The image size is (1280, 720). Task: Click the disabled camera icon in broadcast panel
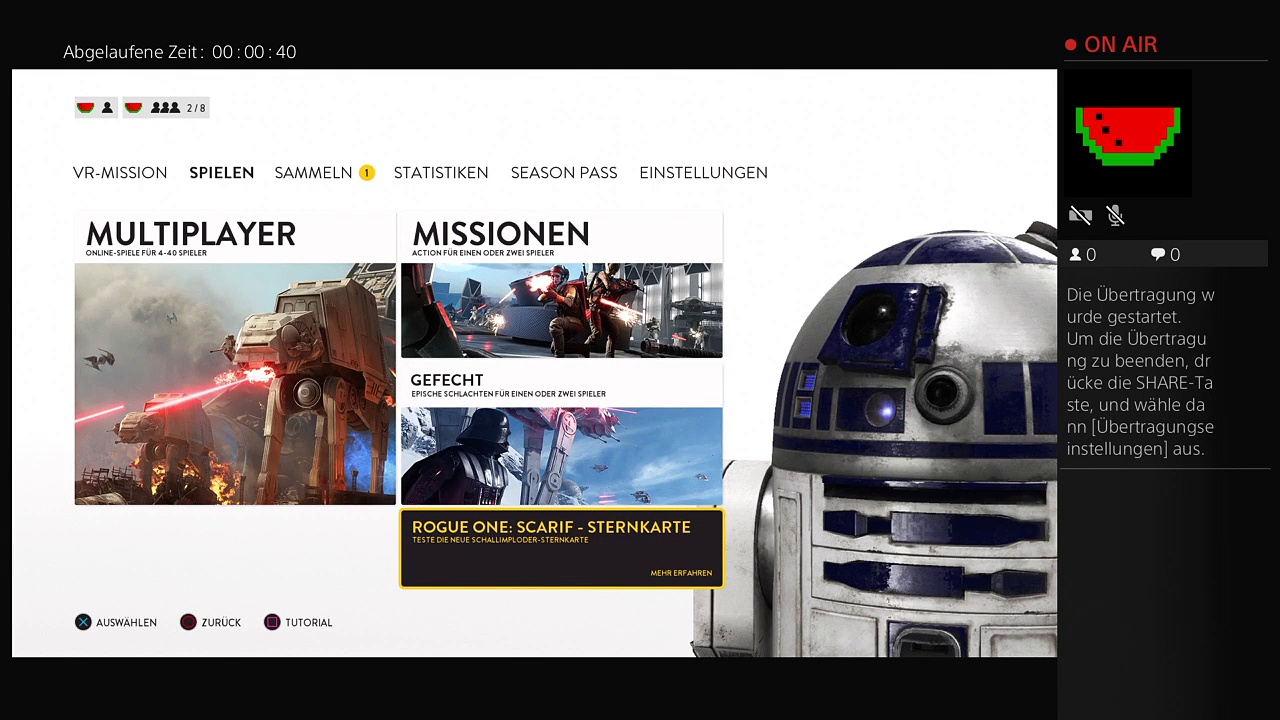coord(1080,215)
